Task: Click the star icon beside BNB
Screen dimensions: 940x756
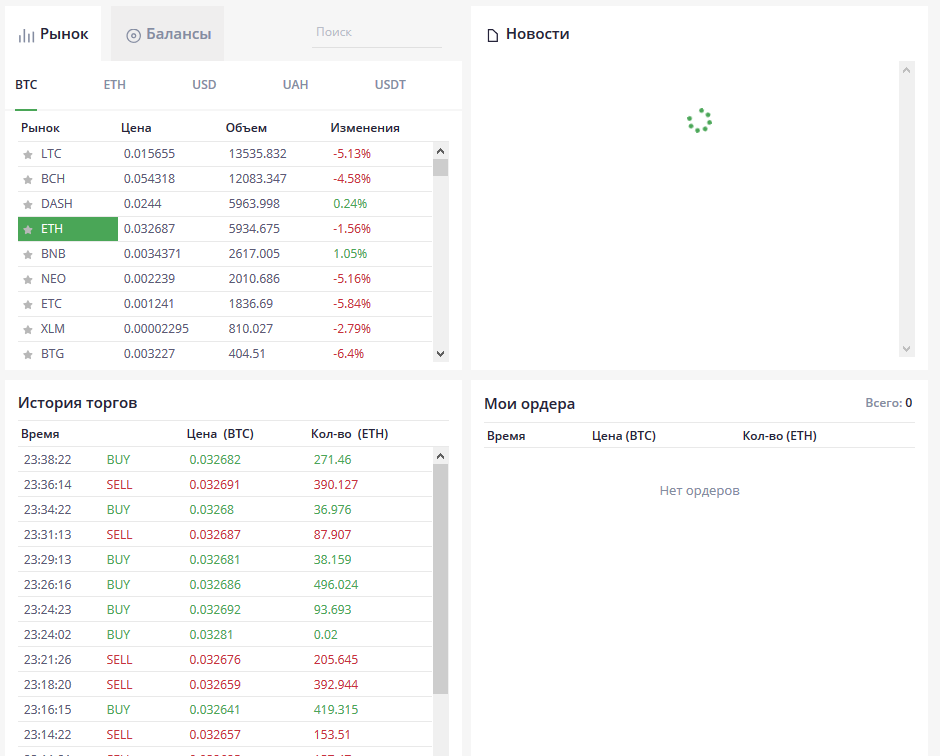Action: click(28, 255)
